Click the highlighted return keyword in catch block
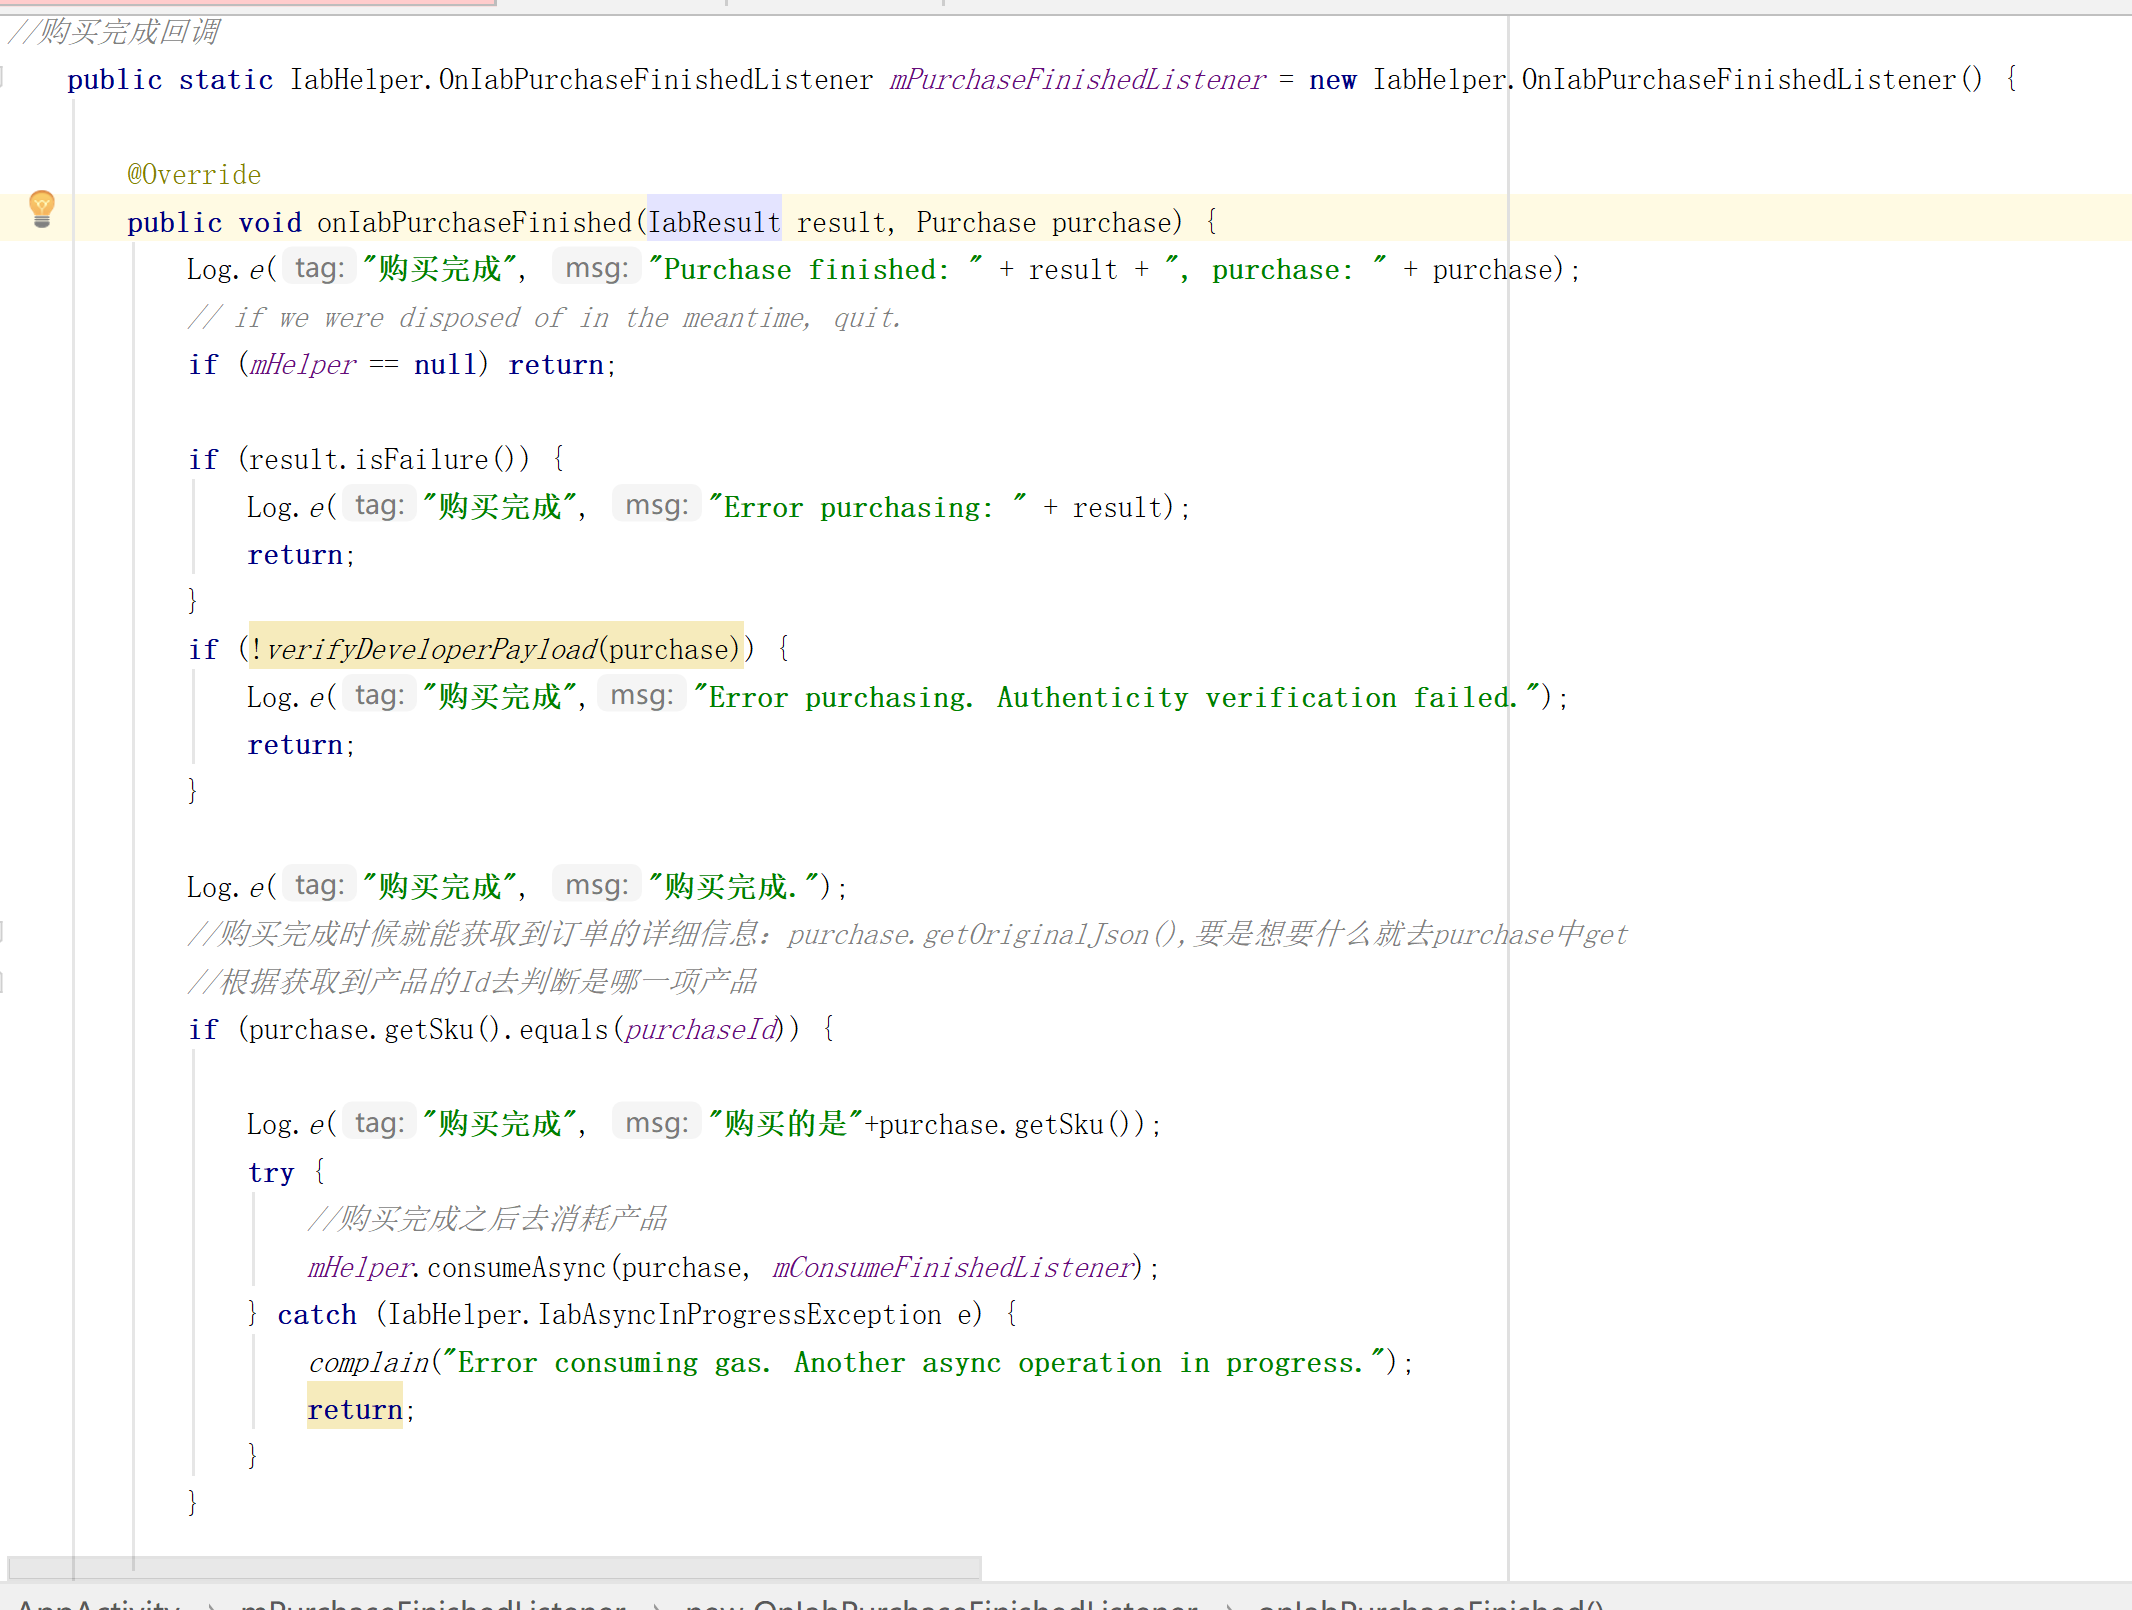 (354, 1410)
